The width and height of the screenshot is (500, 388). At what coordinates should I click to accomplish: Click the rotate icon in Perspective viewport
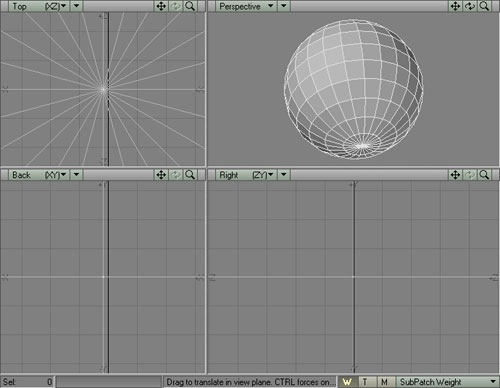pyautogui.click(x=470, y=6)
